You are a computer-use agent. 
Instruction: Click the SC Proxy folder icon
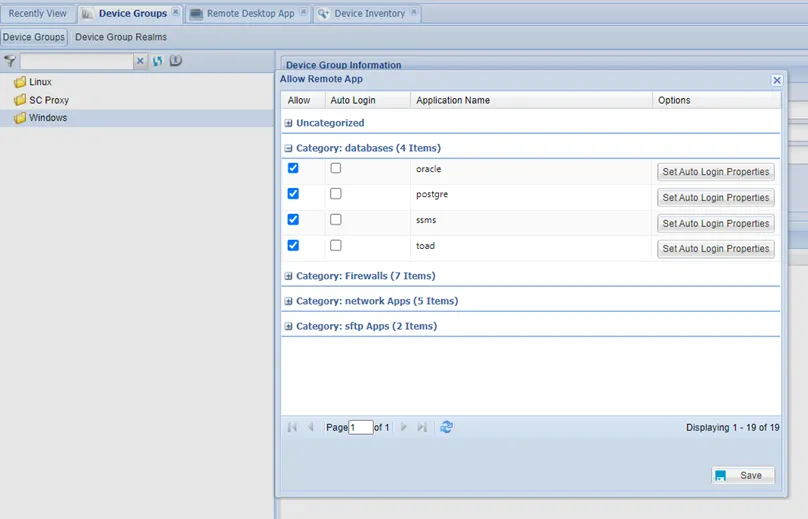20,100
